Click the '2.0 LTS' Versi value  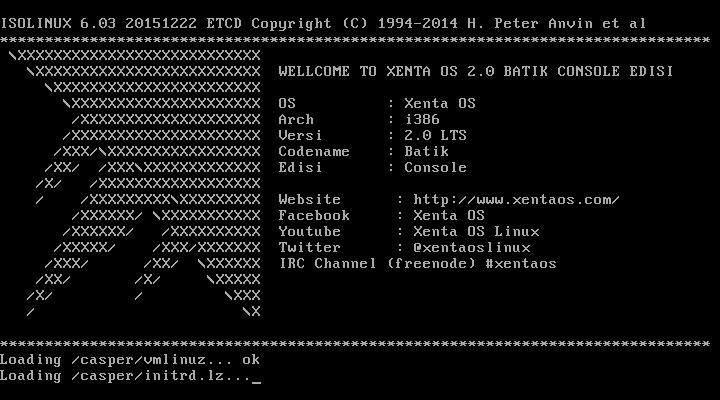(435, 135)
